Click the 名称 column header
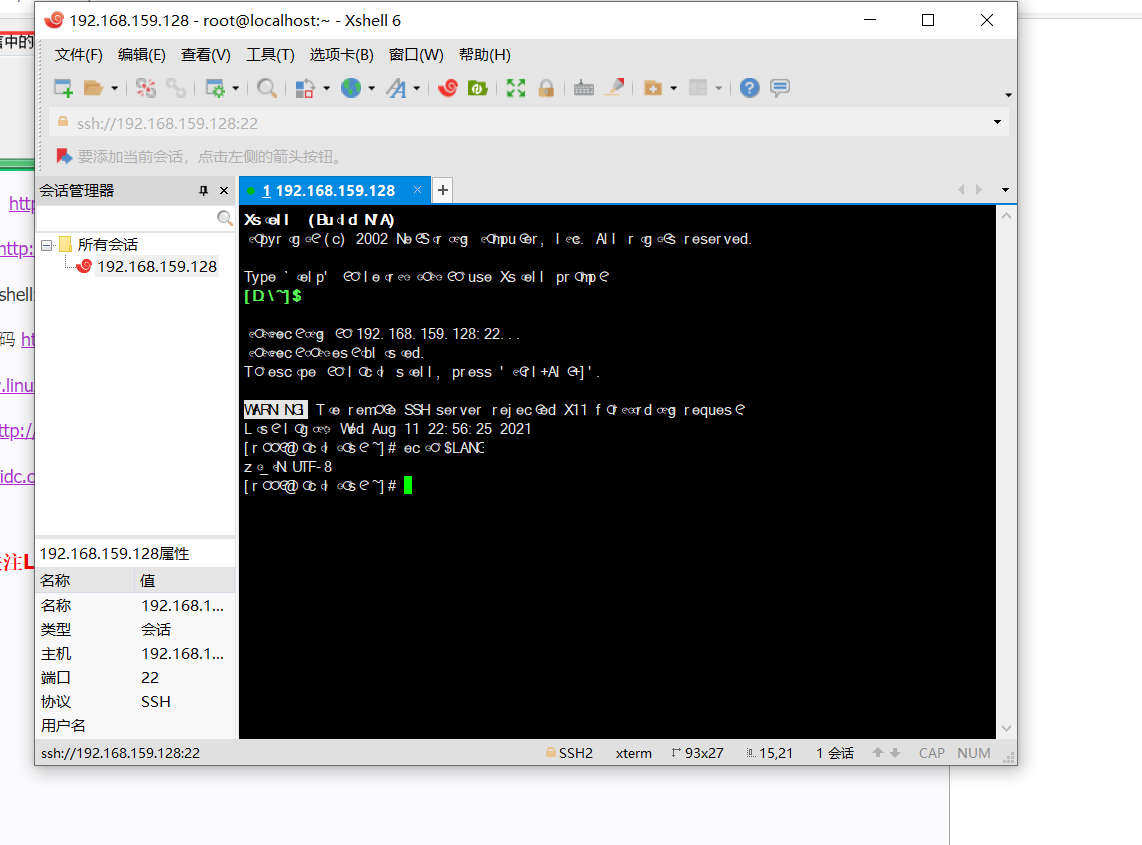Screen dimensions: 1142x845 [x=86, y=581]
